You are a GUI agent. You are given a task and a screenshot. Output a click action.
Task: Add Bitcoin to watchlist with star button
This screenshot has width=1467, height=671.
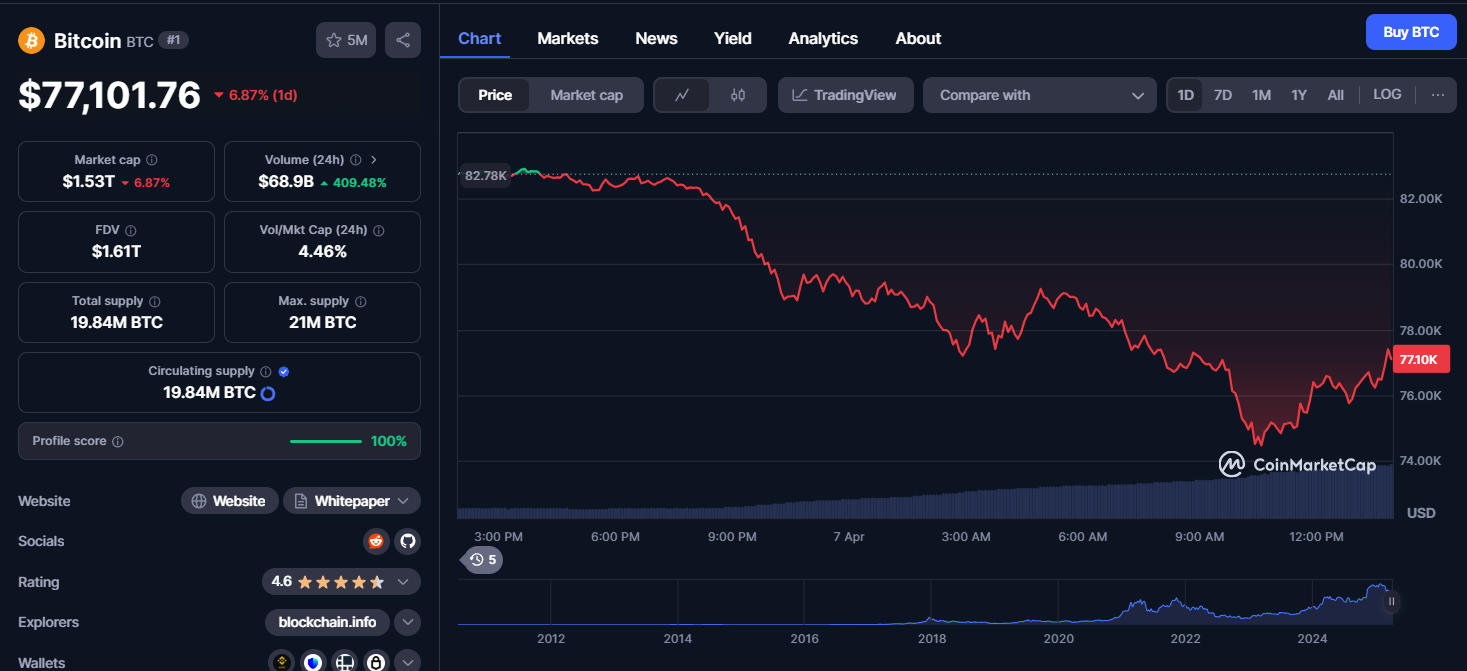pos(346,40)
